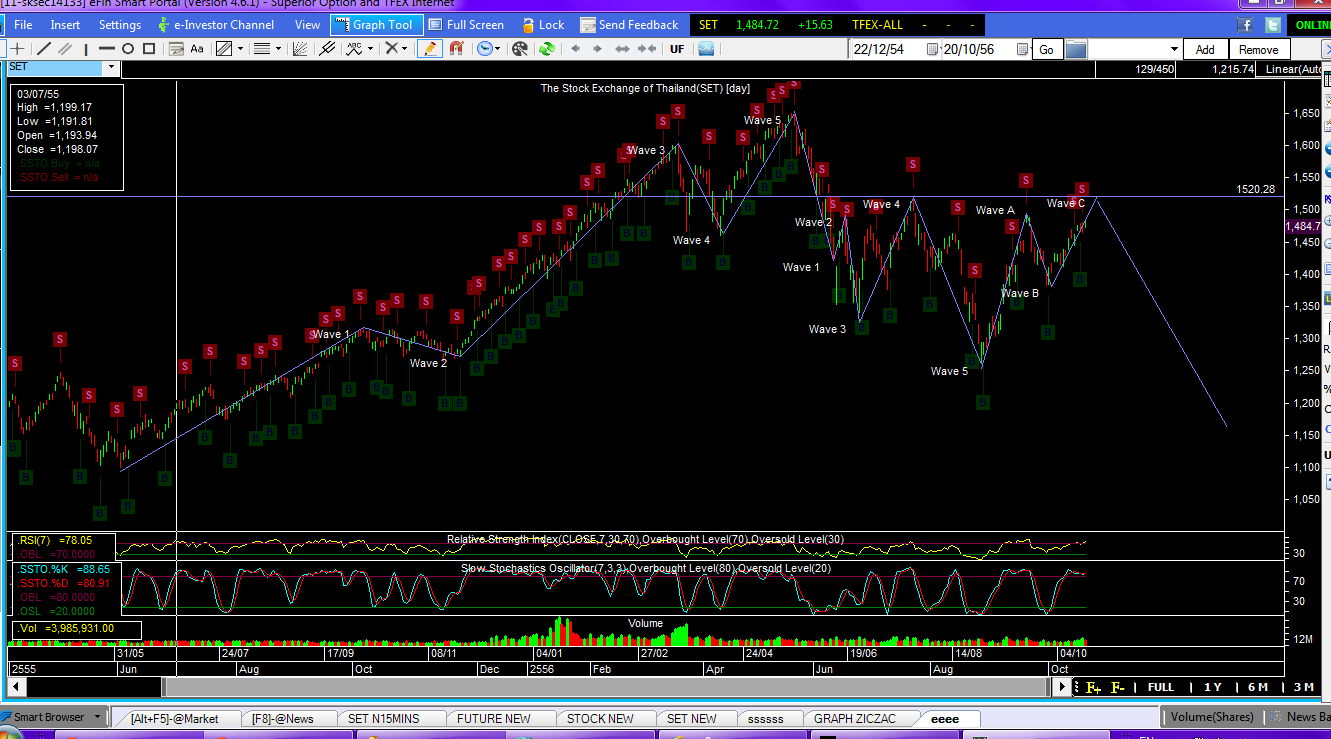
Task: Click the horizontal scrollbar right arrow
Action: (x=1062, y=687)
